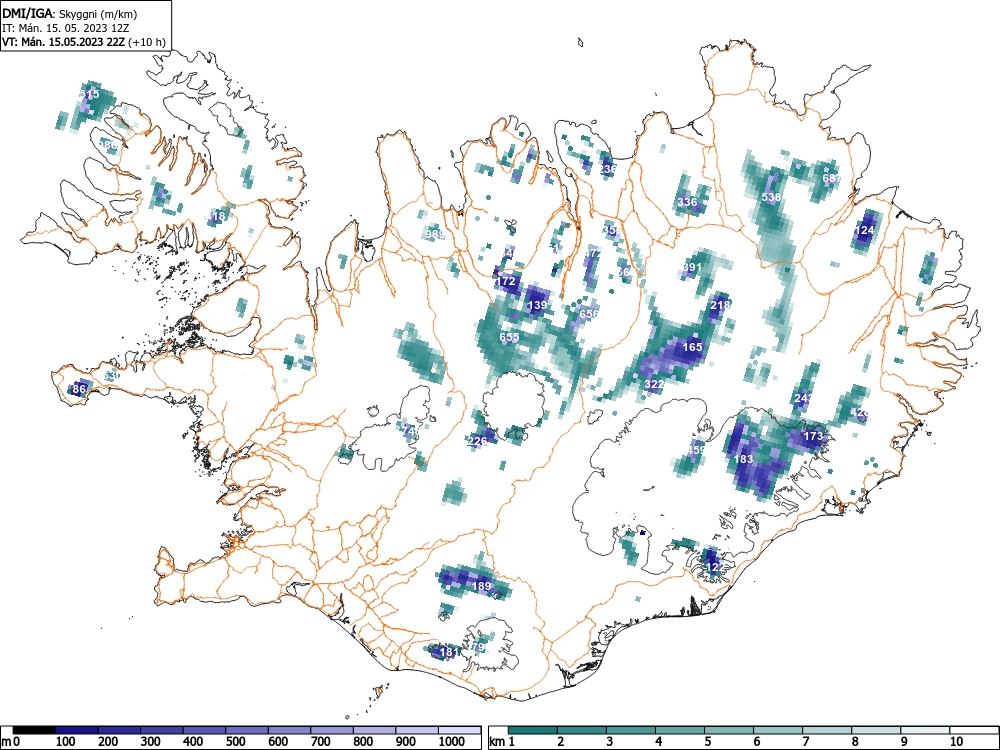This screenshot has width=1000, height=750.
Task: Click the map value '189'
Action: coord(482,586)
